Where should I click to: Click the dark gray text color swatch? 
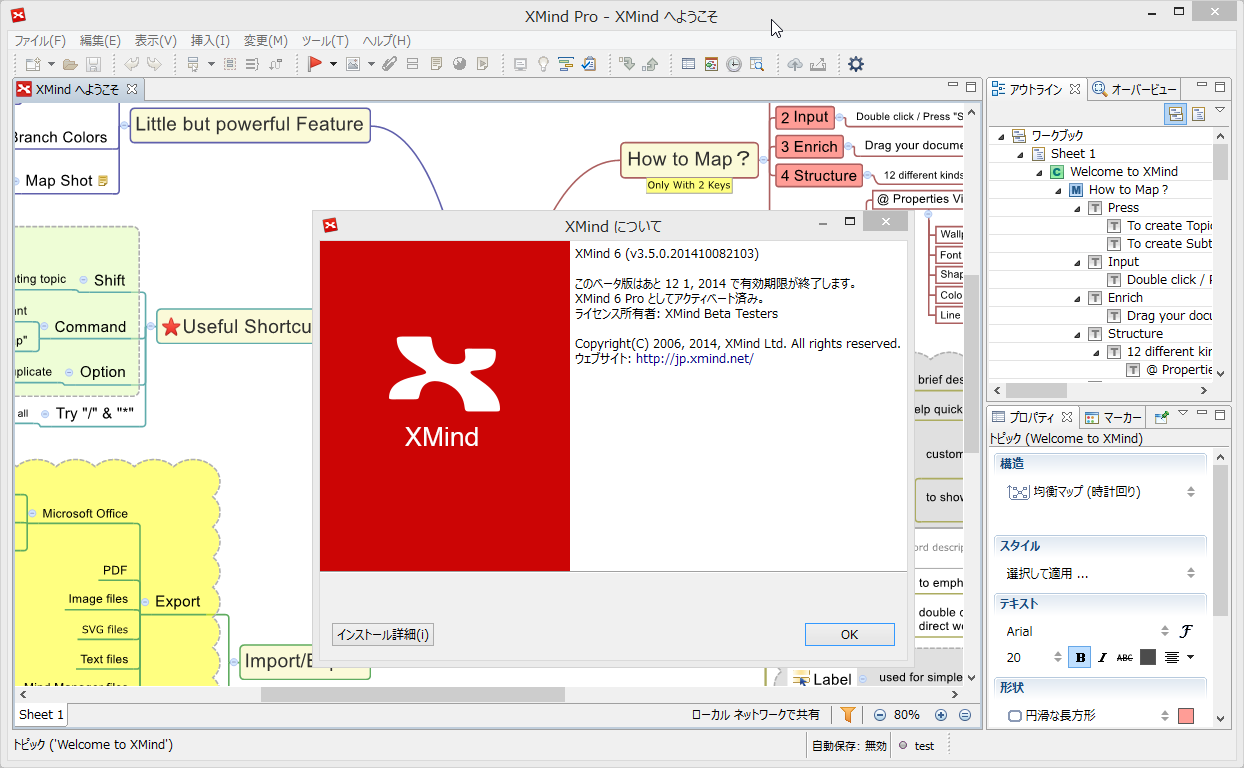coord(1148,657)
